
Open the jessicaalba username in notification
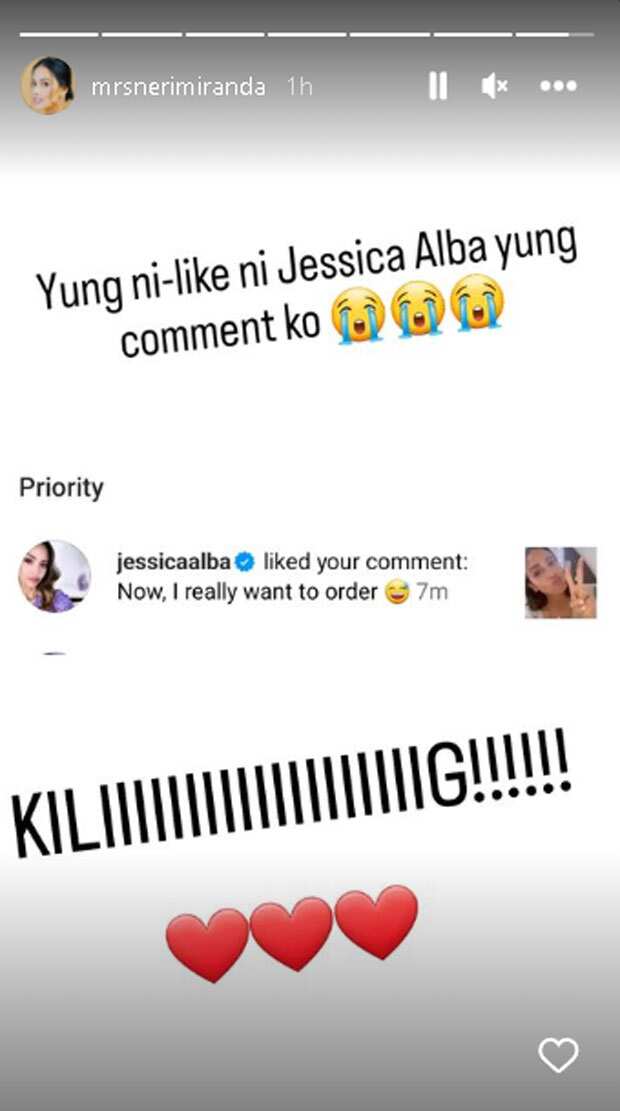coord(173,563)
